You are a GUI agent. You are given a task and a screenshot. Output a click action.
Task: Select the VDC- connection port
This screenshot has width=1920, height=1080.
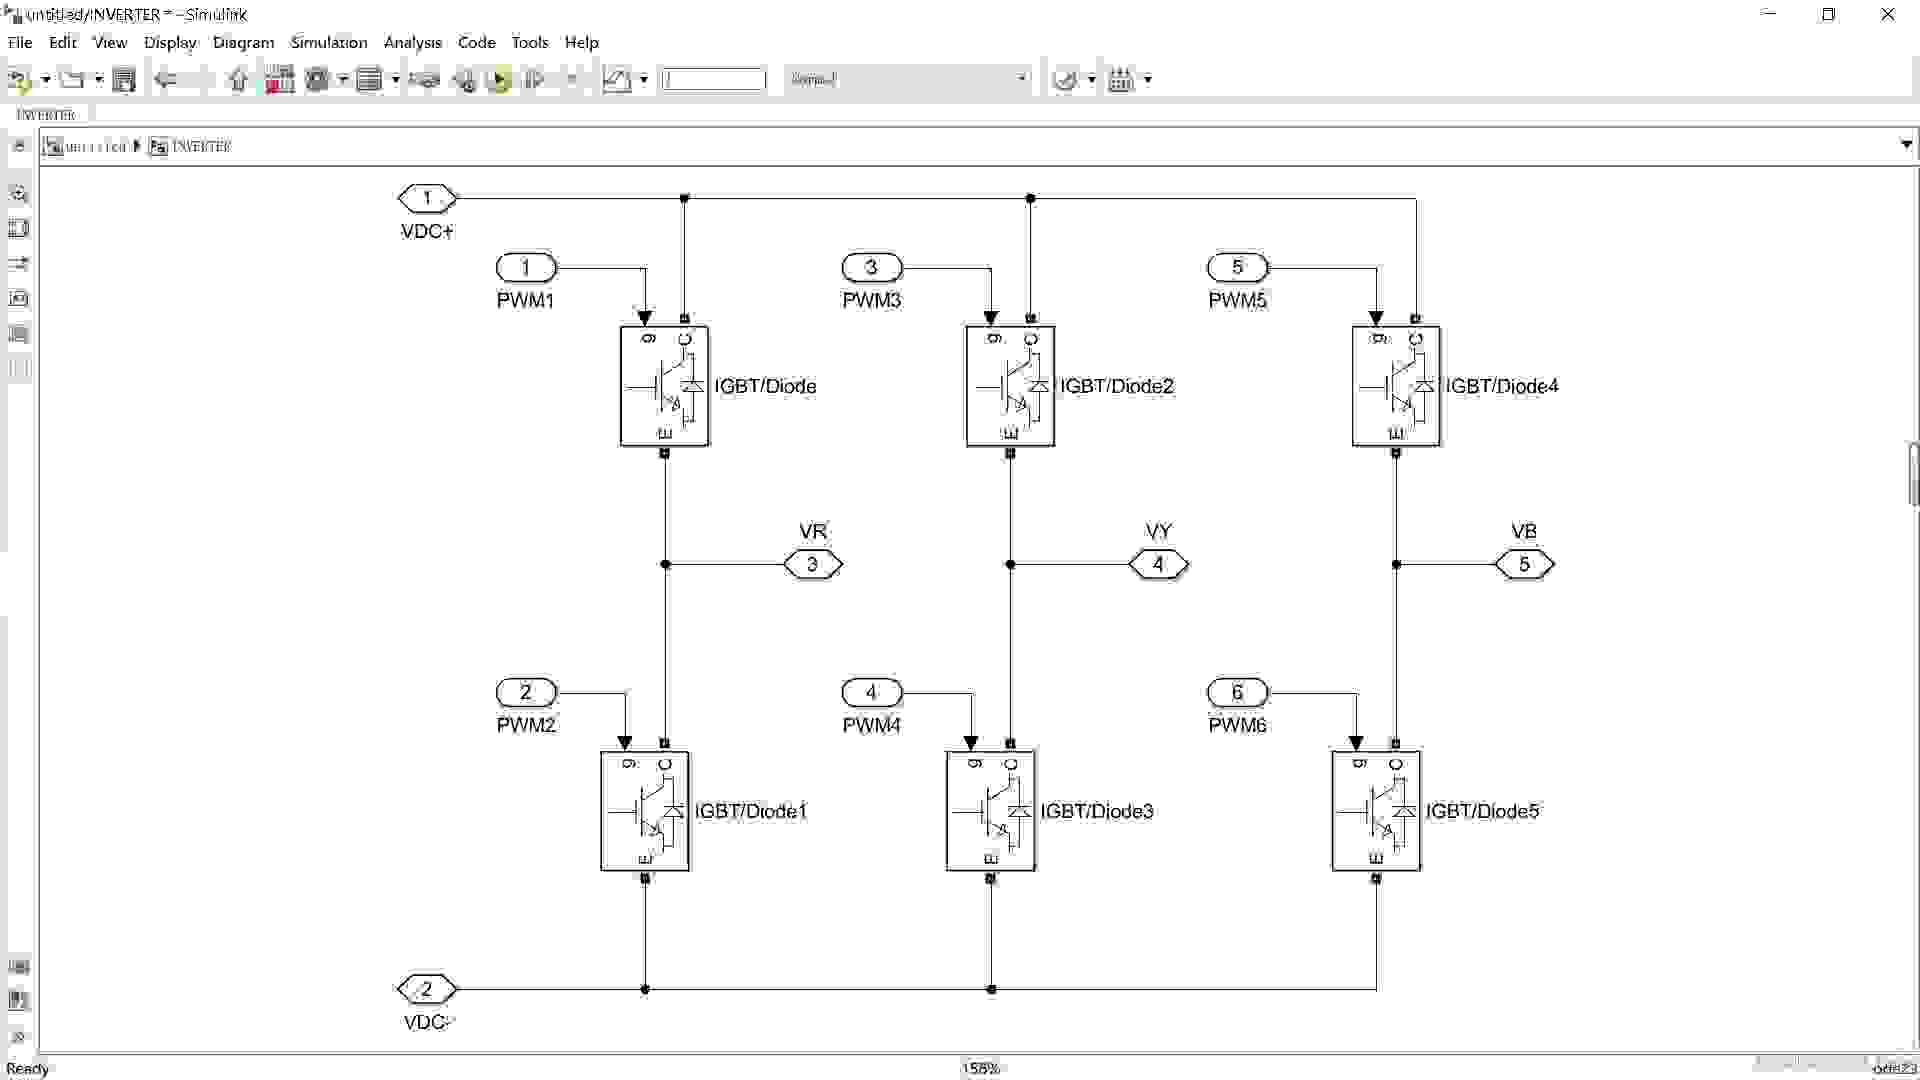click(427, 990)
